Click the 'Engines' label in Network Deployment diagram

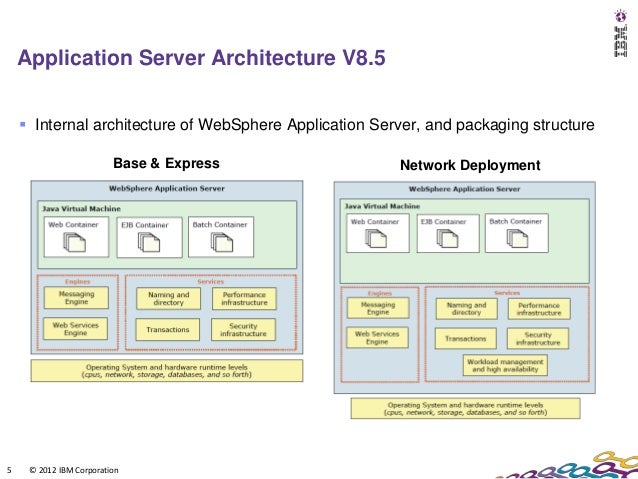point(380,293)
